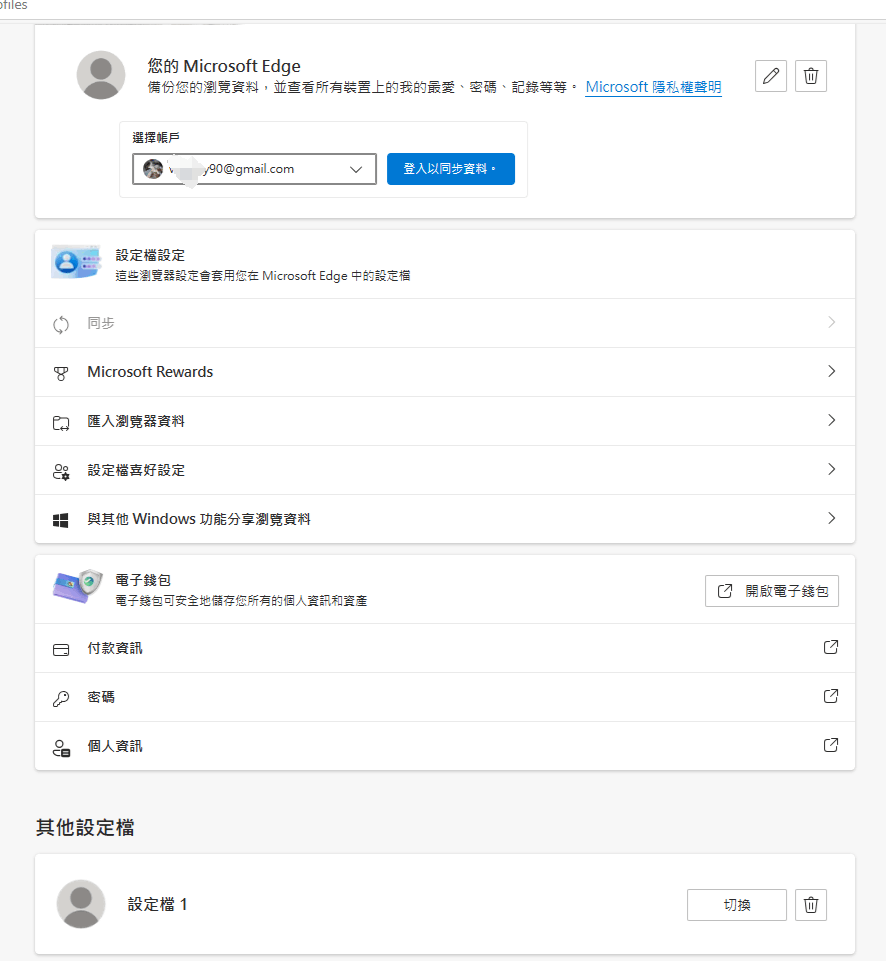The image size is (886, 961).
Task: Click the Windows logo icon
Action: click(x=61, y=520)
